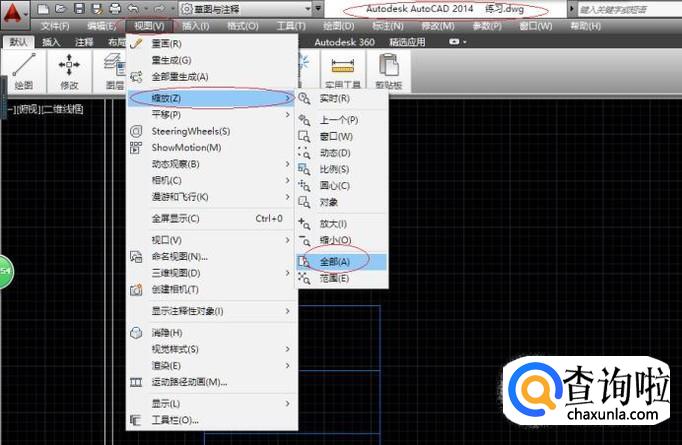
Task: Open the 文件(F) menu
Action: (55, 26)
